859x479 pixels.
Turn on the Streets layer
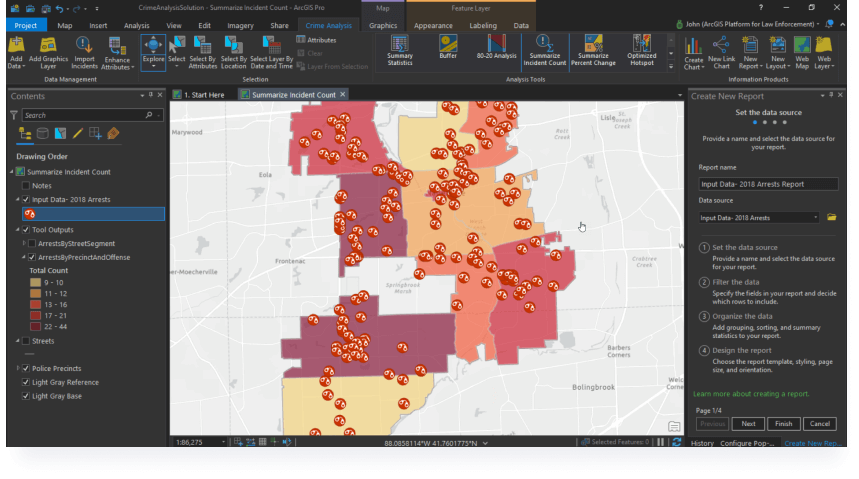tap(26, 341)
